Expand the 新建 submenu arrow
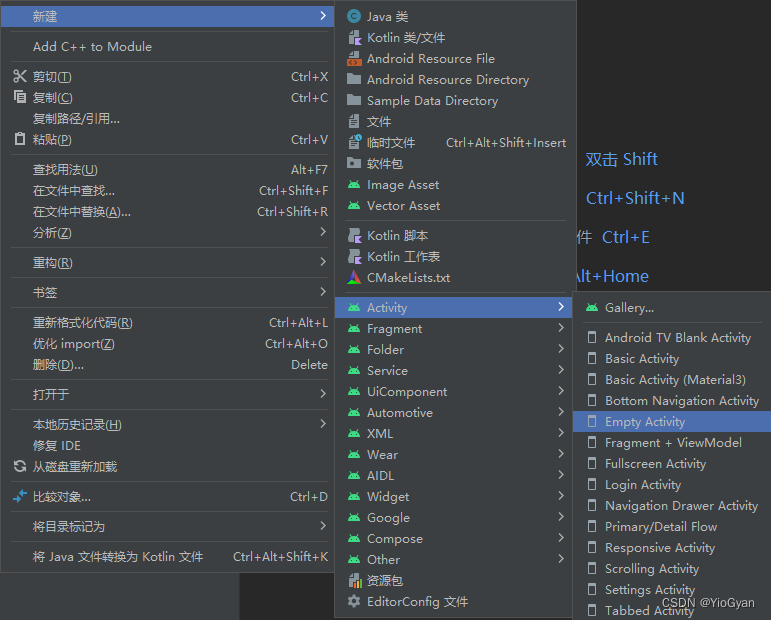This screenshot has height=620, width=771. coord(323,16)
